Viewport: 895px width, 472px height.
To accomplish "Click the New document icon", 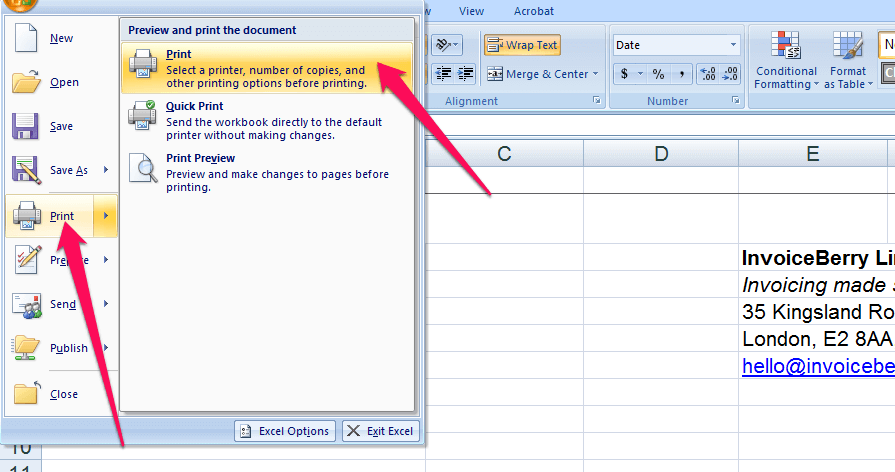I will pos(26,38).
